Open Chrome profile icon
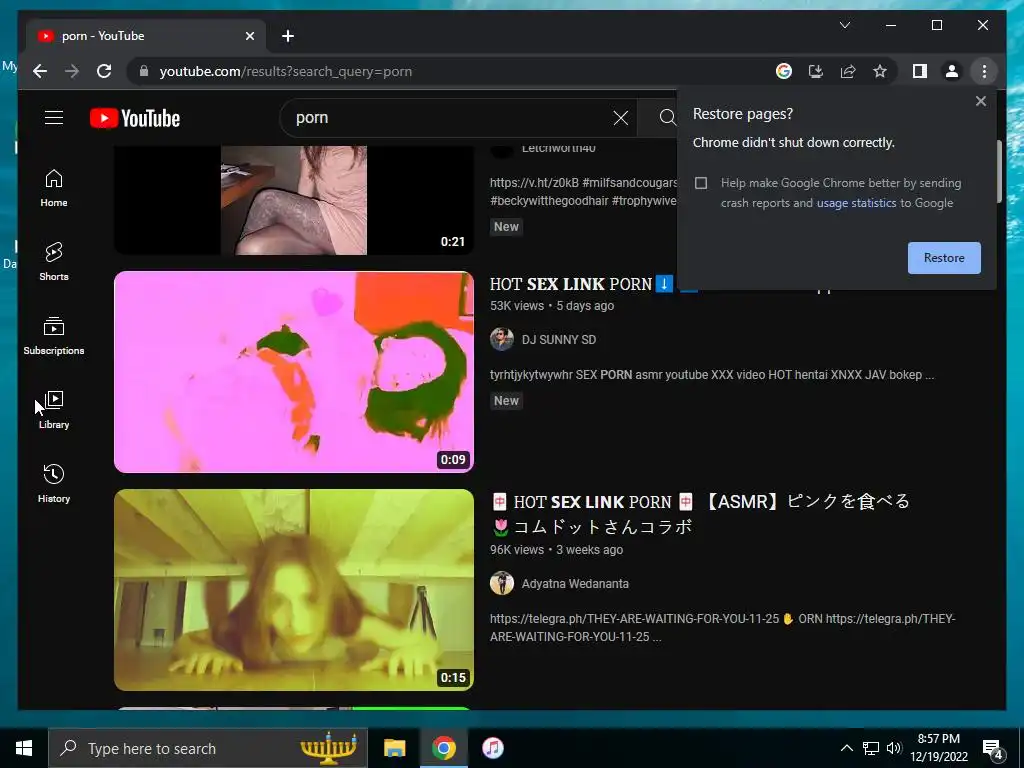Screen dimensions: 1024x768 [952, 71]
